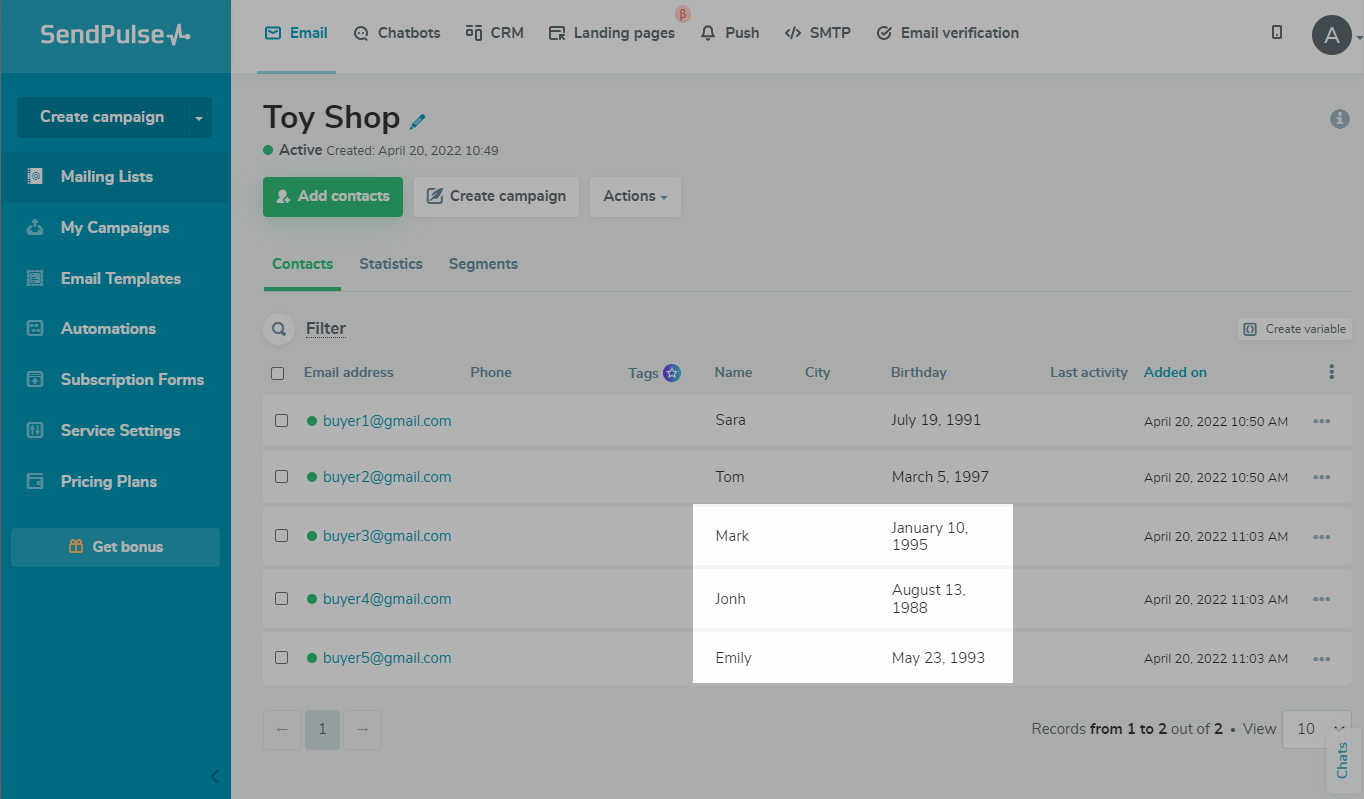Click the info icon at top right
Viewport: 1364px width, 799px height.
(x=1340, y=119)
